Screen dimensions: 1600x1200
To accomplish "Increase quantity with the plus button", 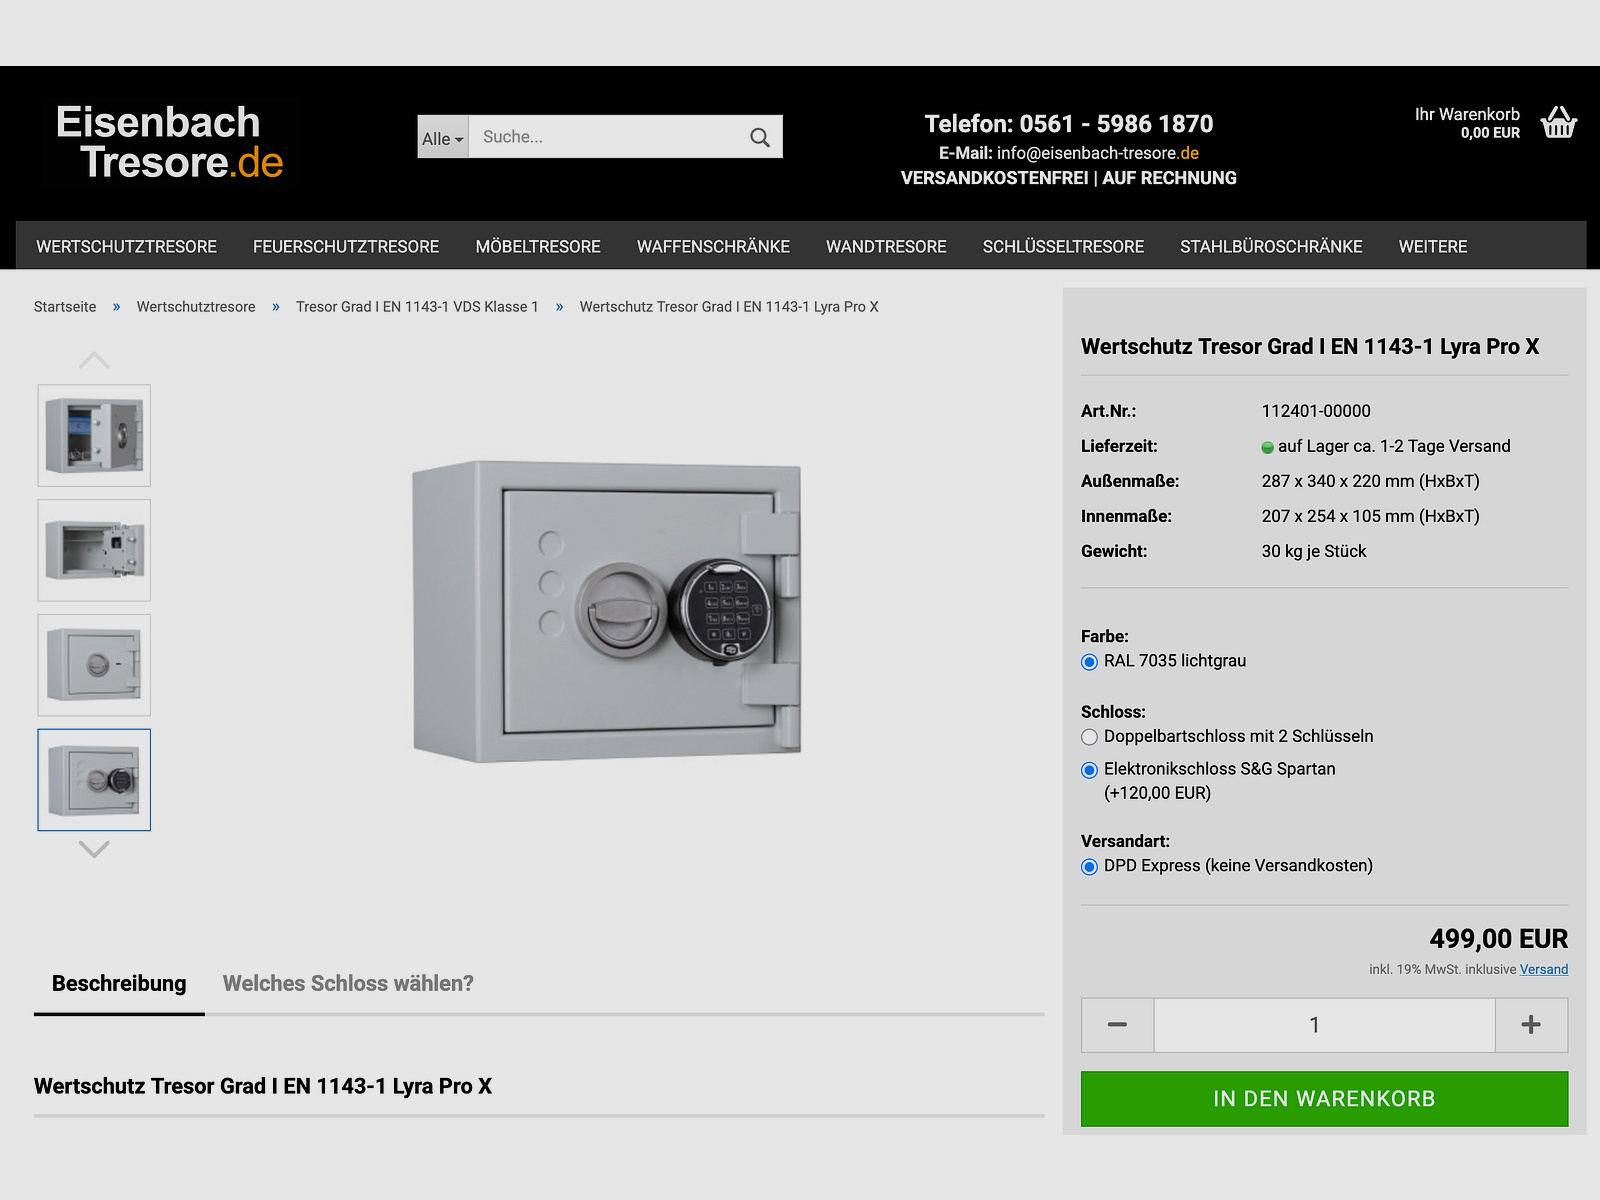I will 1531,1025.
